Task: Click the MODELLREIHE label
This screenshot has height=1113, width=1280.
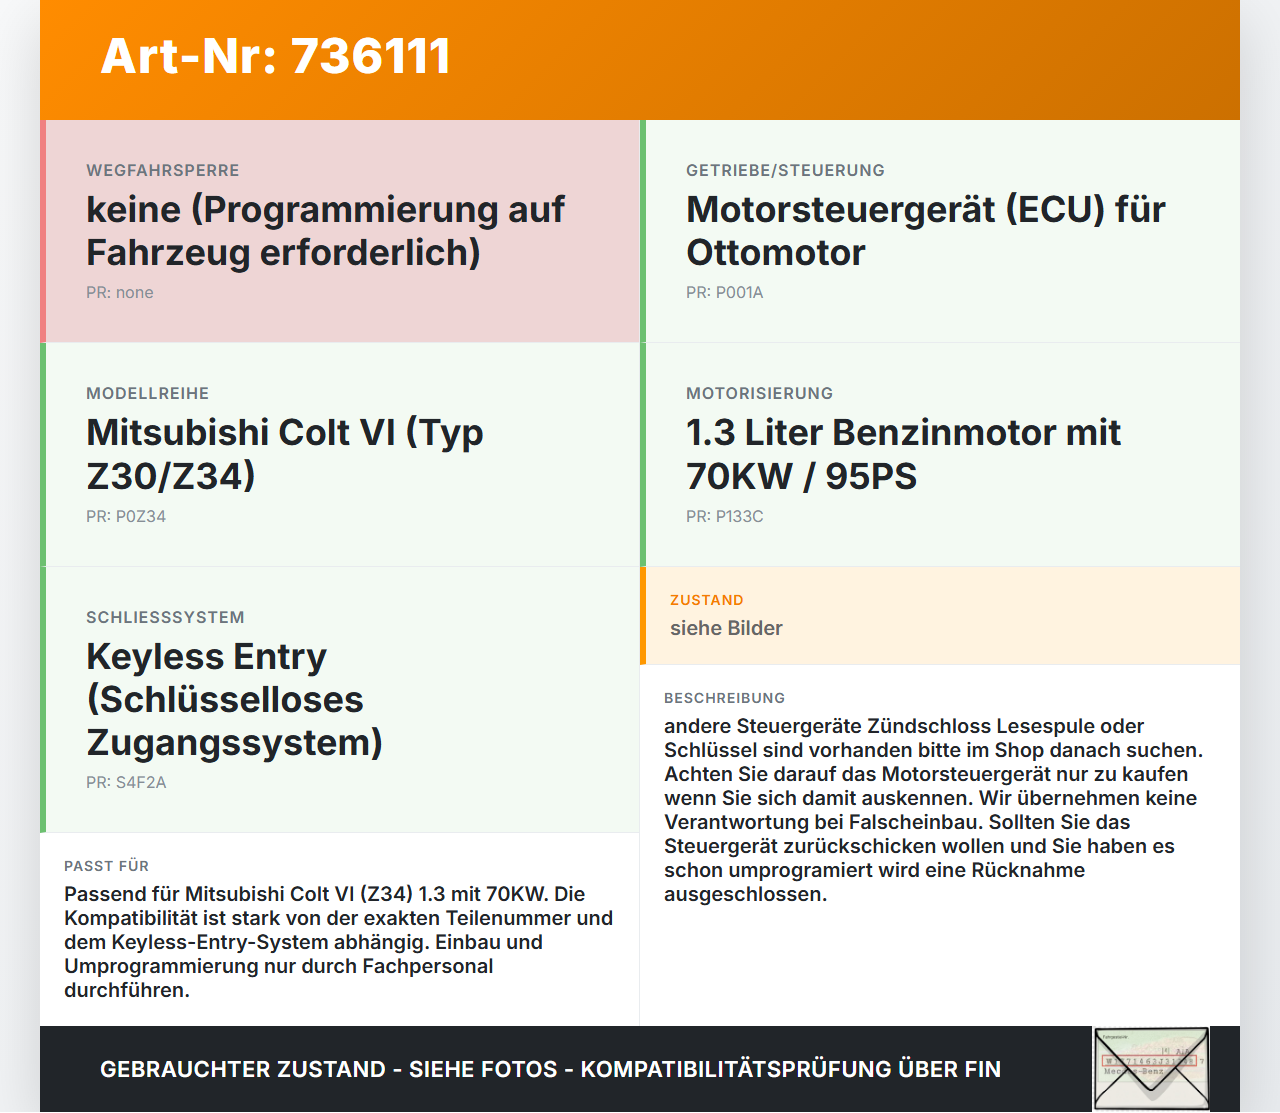Action: [x=148, y=394]
